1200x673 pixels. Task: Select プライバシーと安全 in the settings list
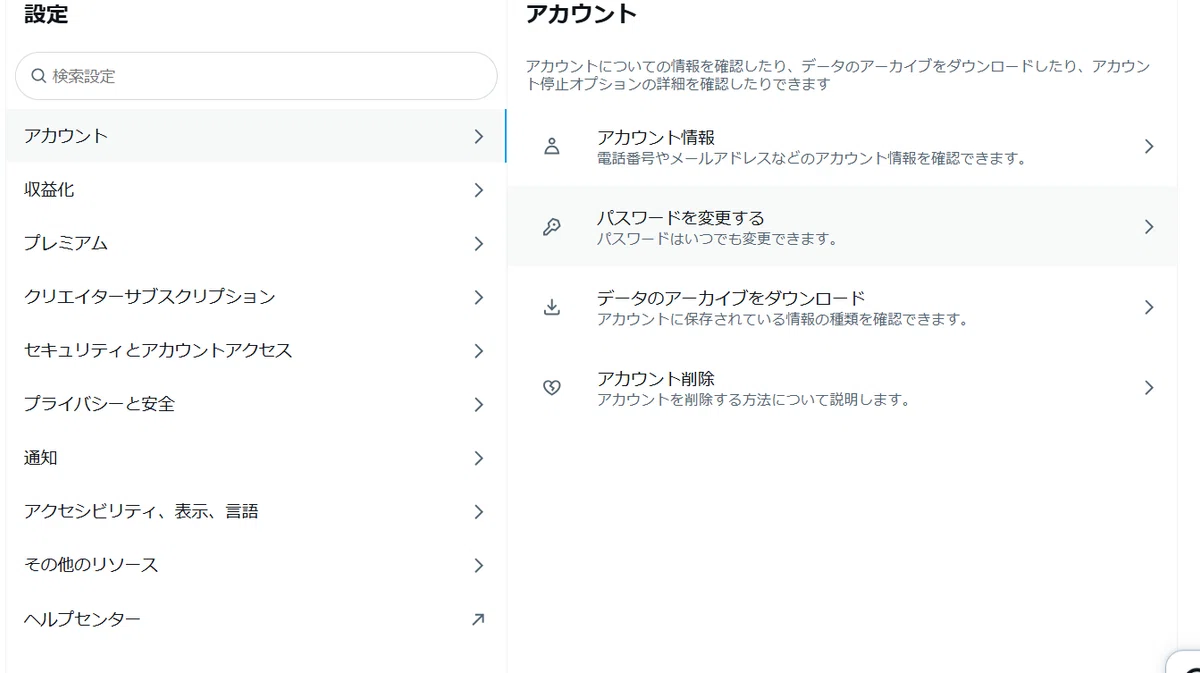point(256,404)
